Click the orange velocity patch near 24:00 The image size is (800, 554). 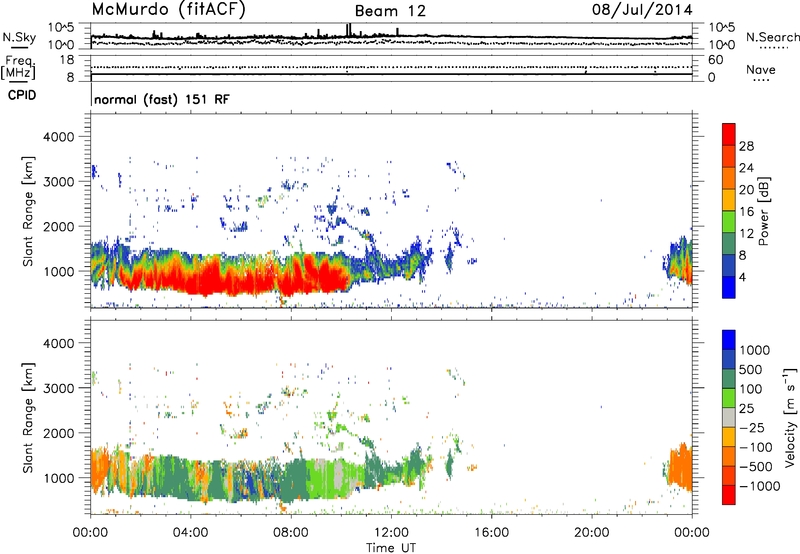[x=680, y=469]
